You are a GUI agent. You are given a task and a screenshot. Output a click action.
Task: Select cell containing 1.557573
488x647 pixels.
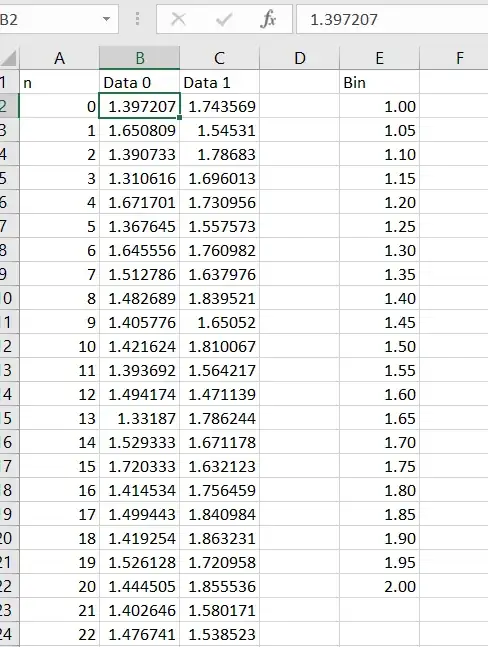(219, 226)
